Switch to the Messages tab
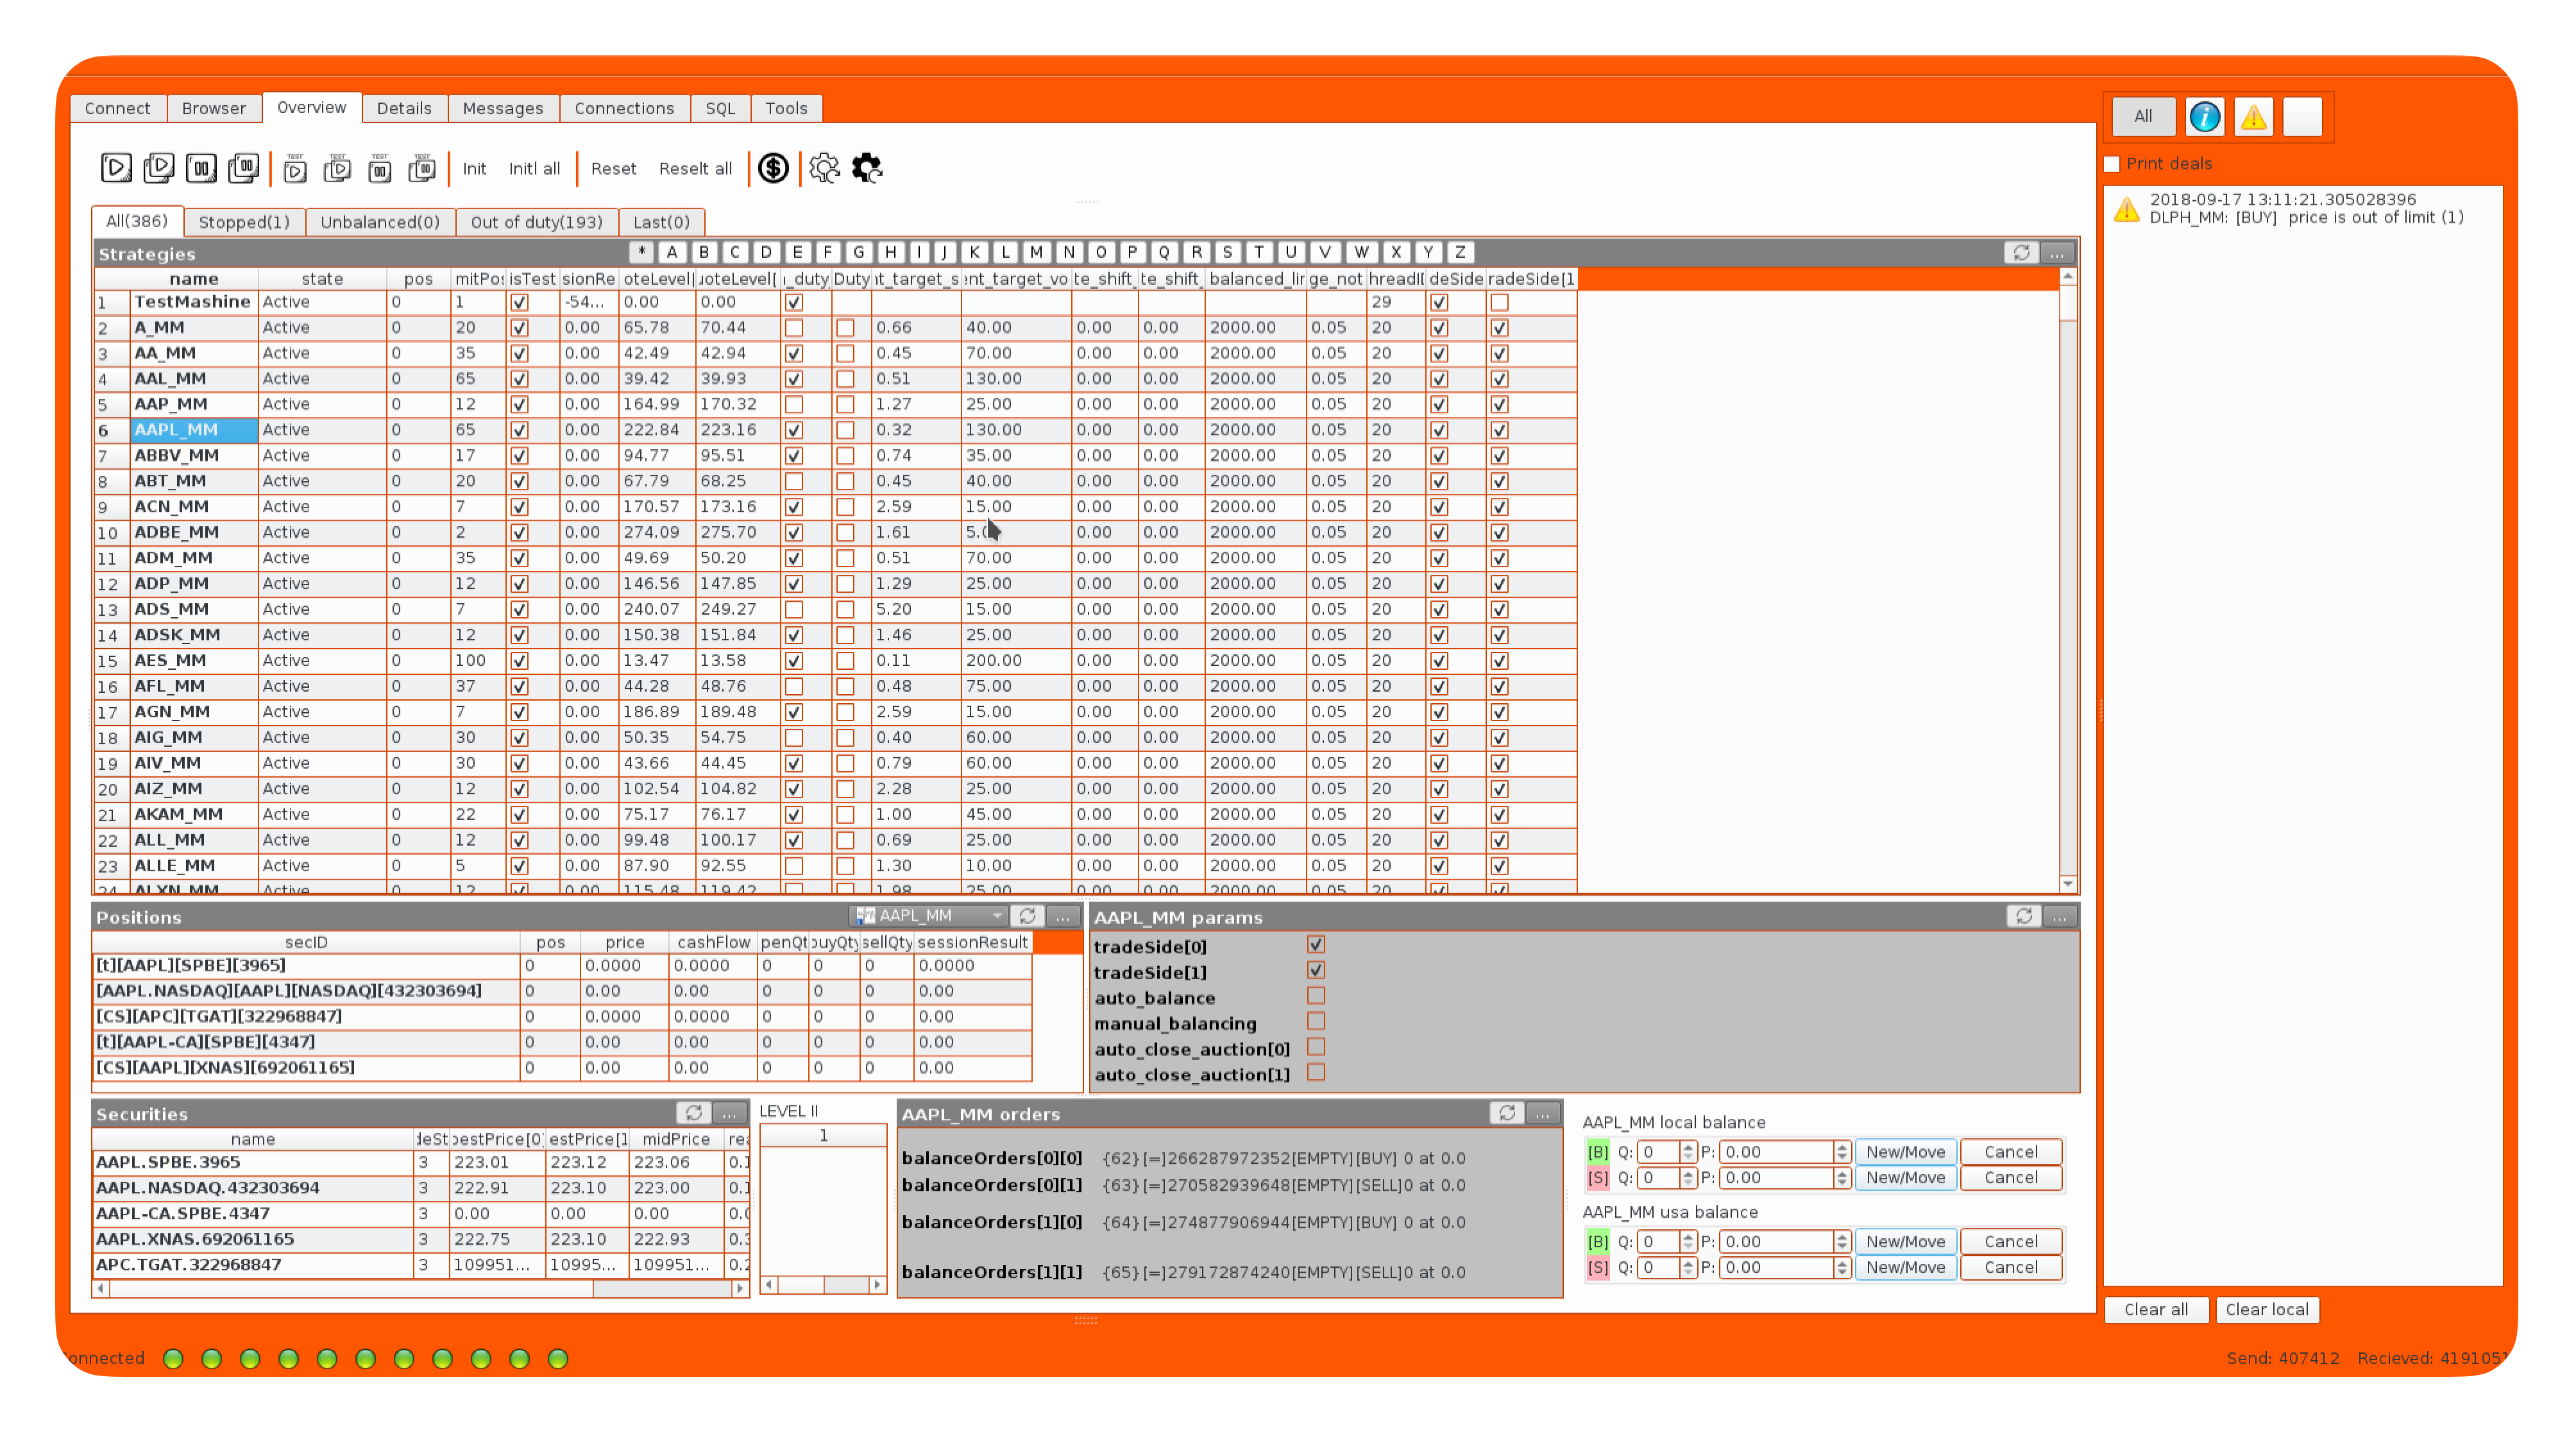 [502, 108]
